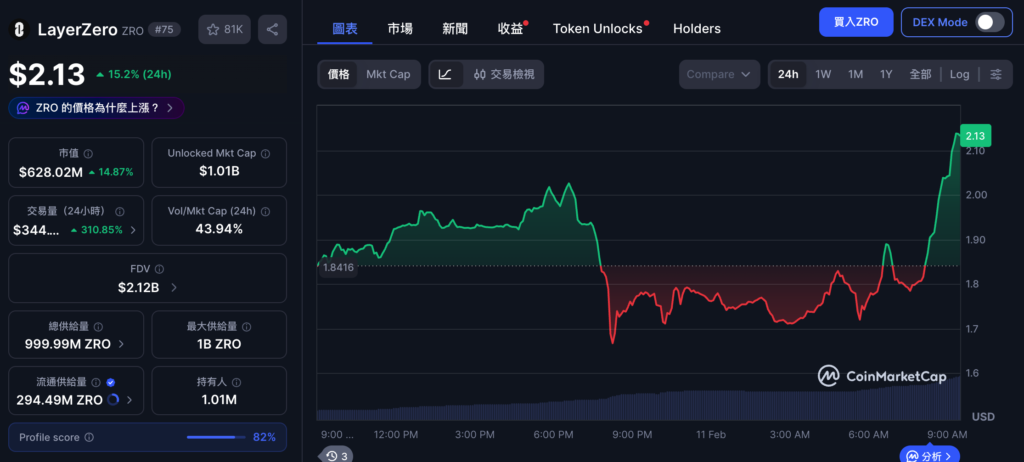1024x462 pixels.
Task: Click info icon next to Unlocked Mkt Cap
Action: click(x=265, y=154)
